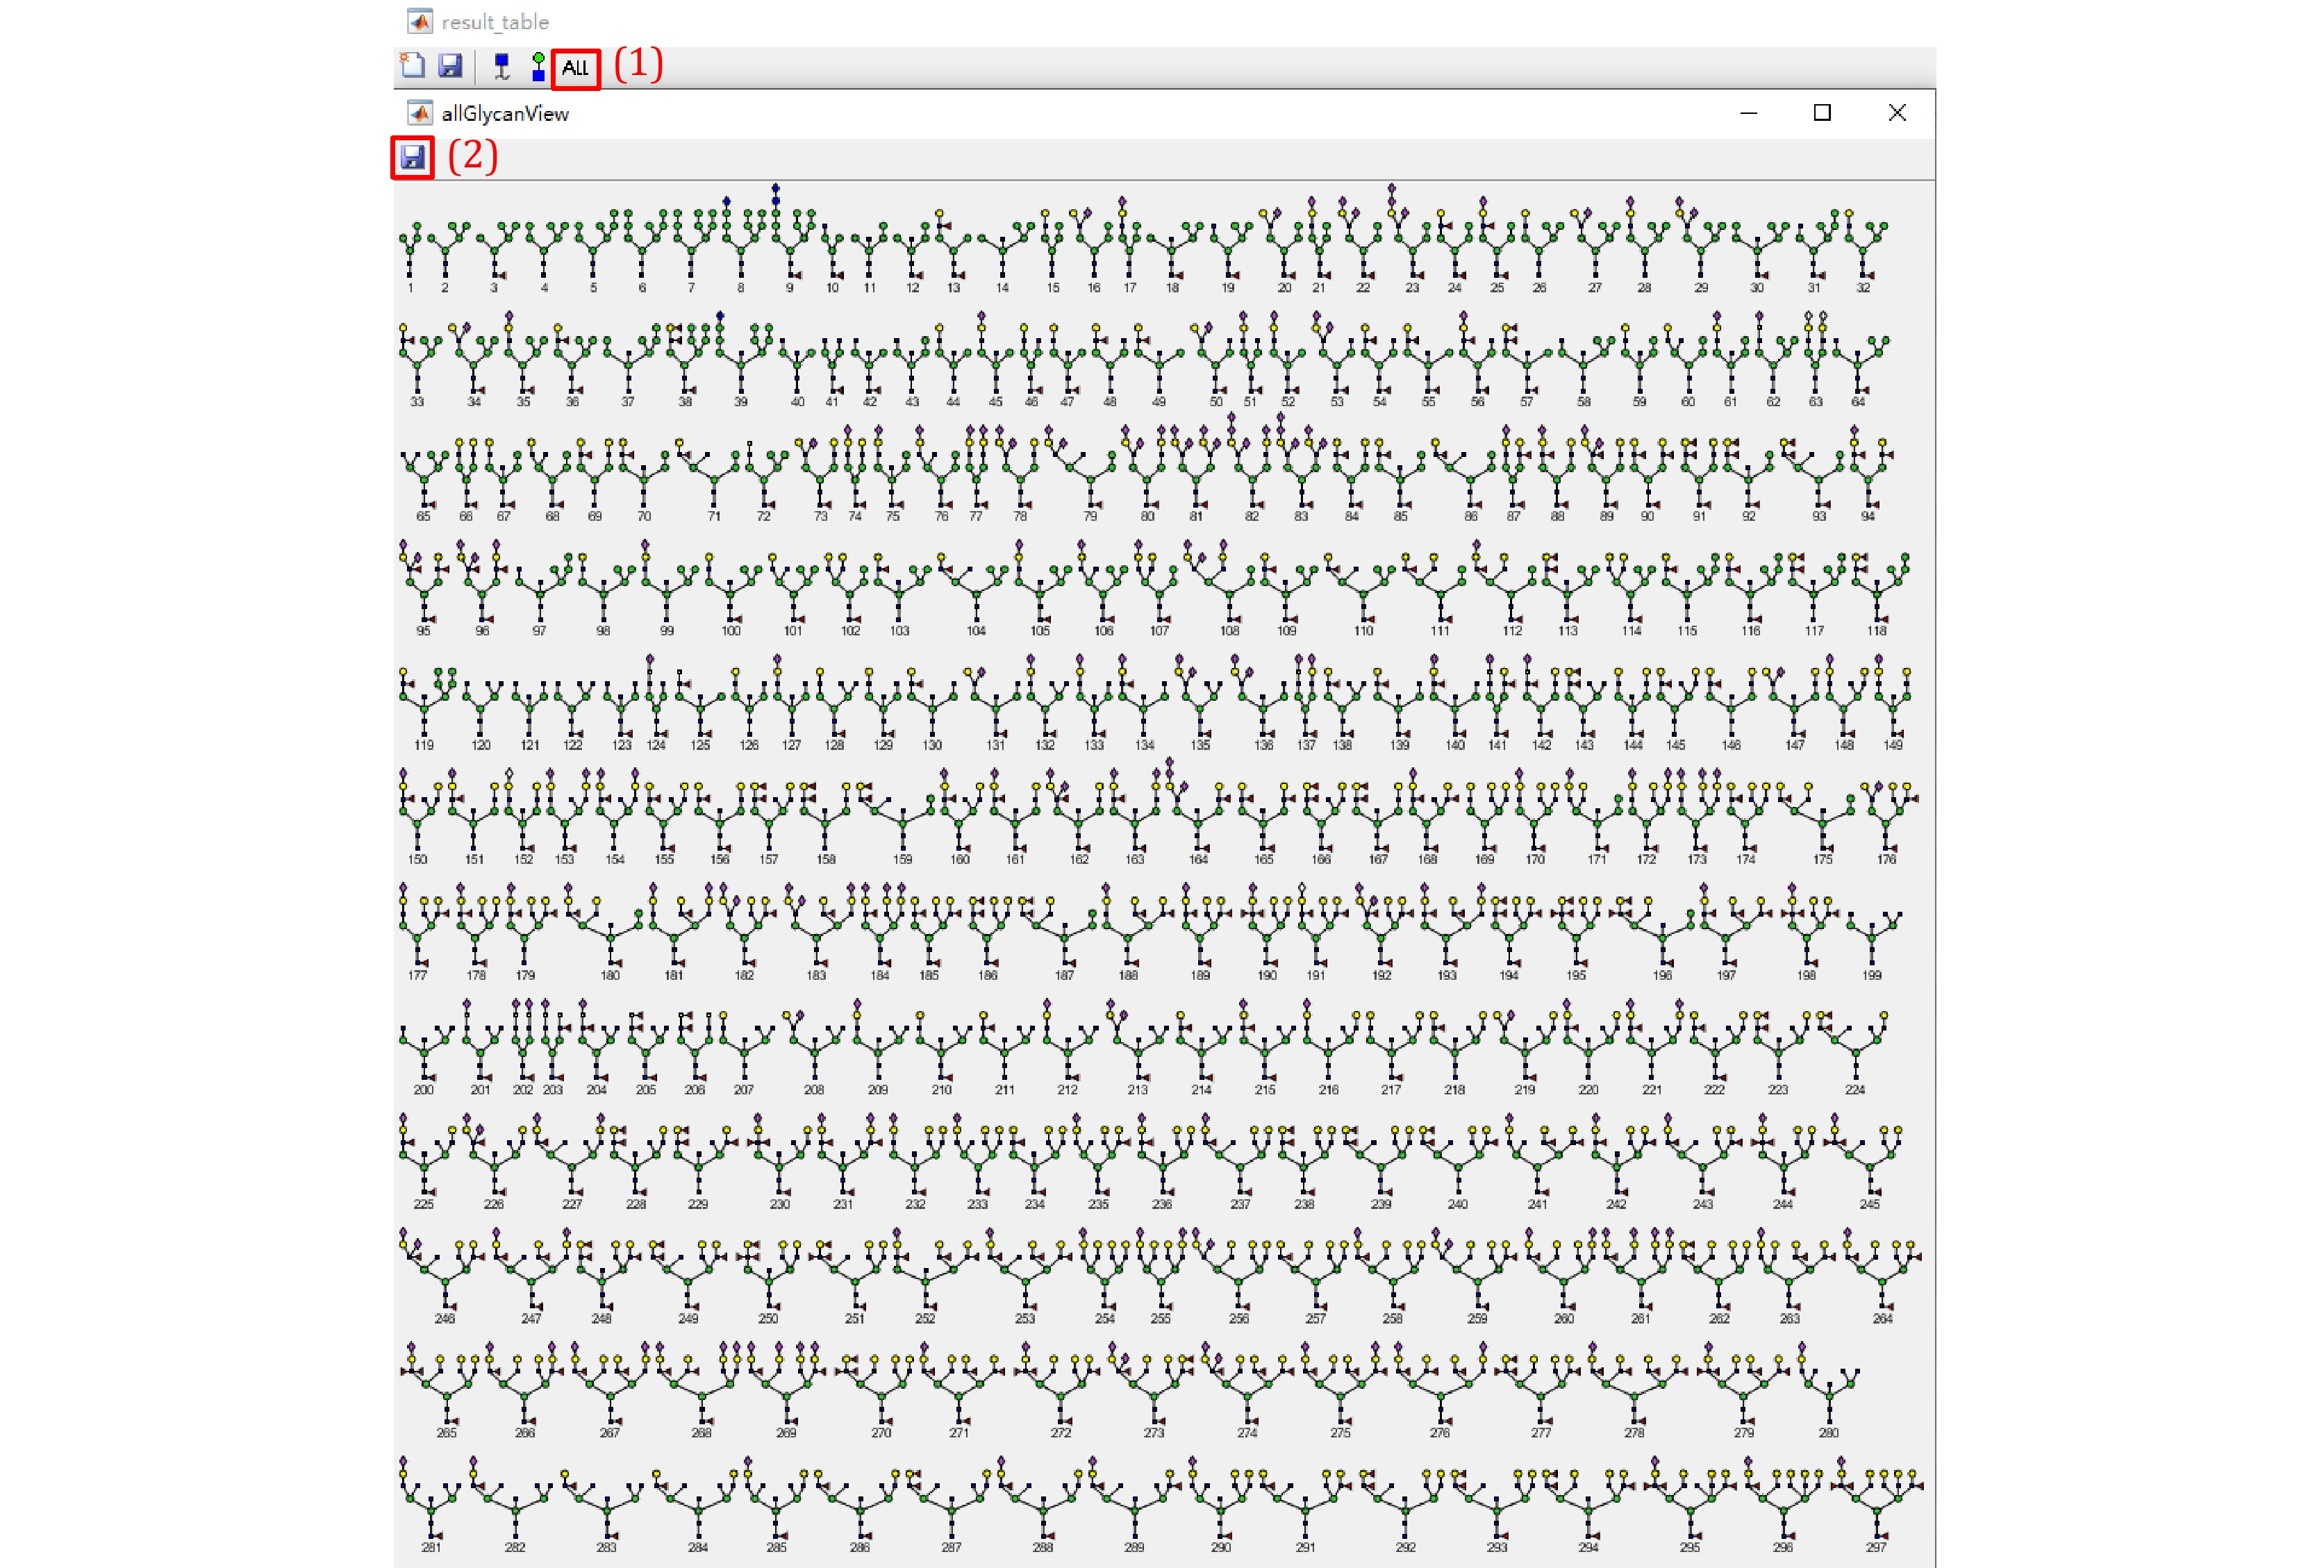Close the allGlycanView window
The image size is (2324, 1568).
tap(1897, 113)
